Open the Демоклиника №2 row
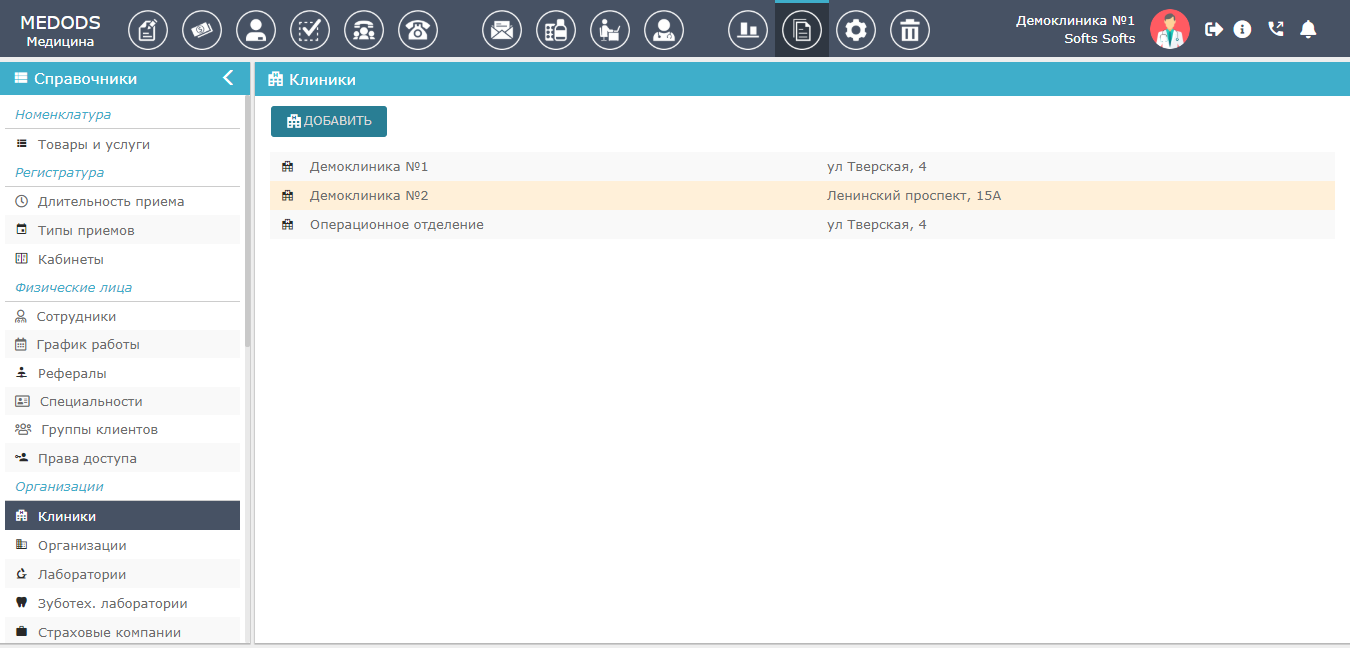The image size is (1350, 648). 369,196
